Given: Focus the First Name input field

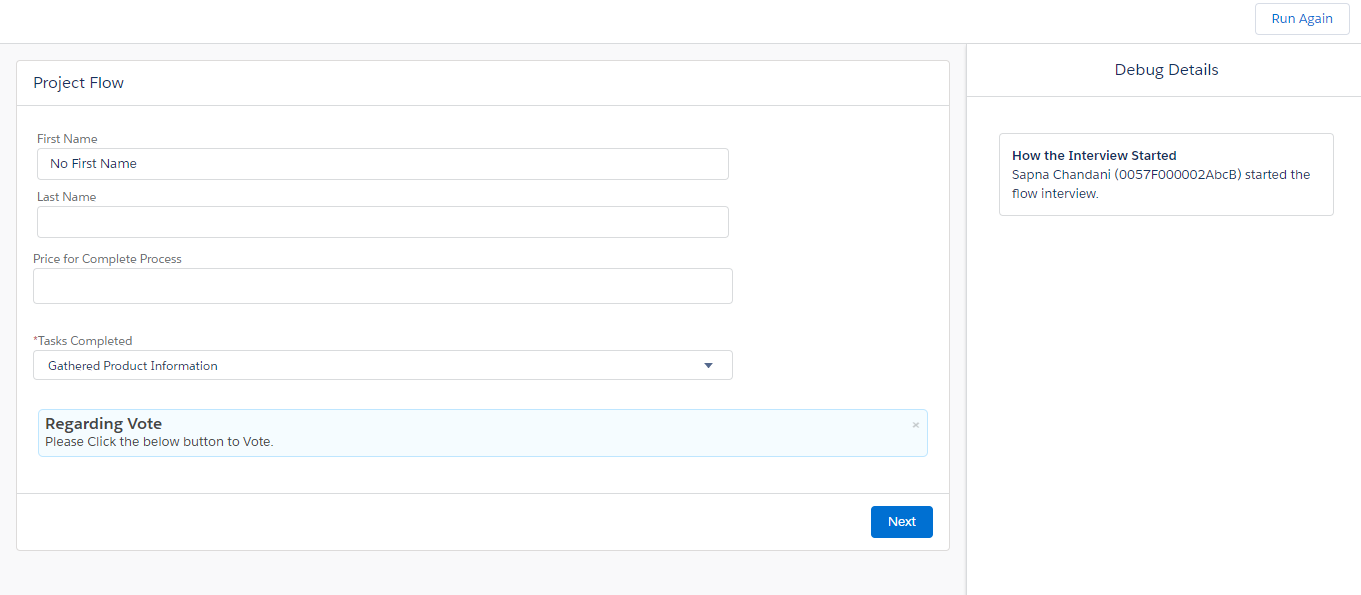Looking at the screenshot, I should (382, 163).
